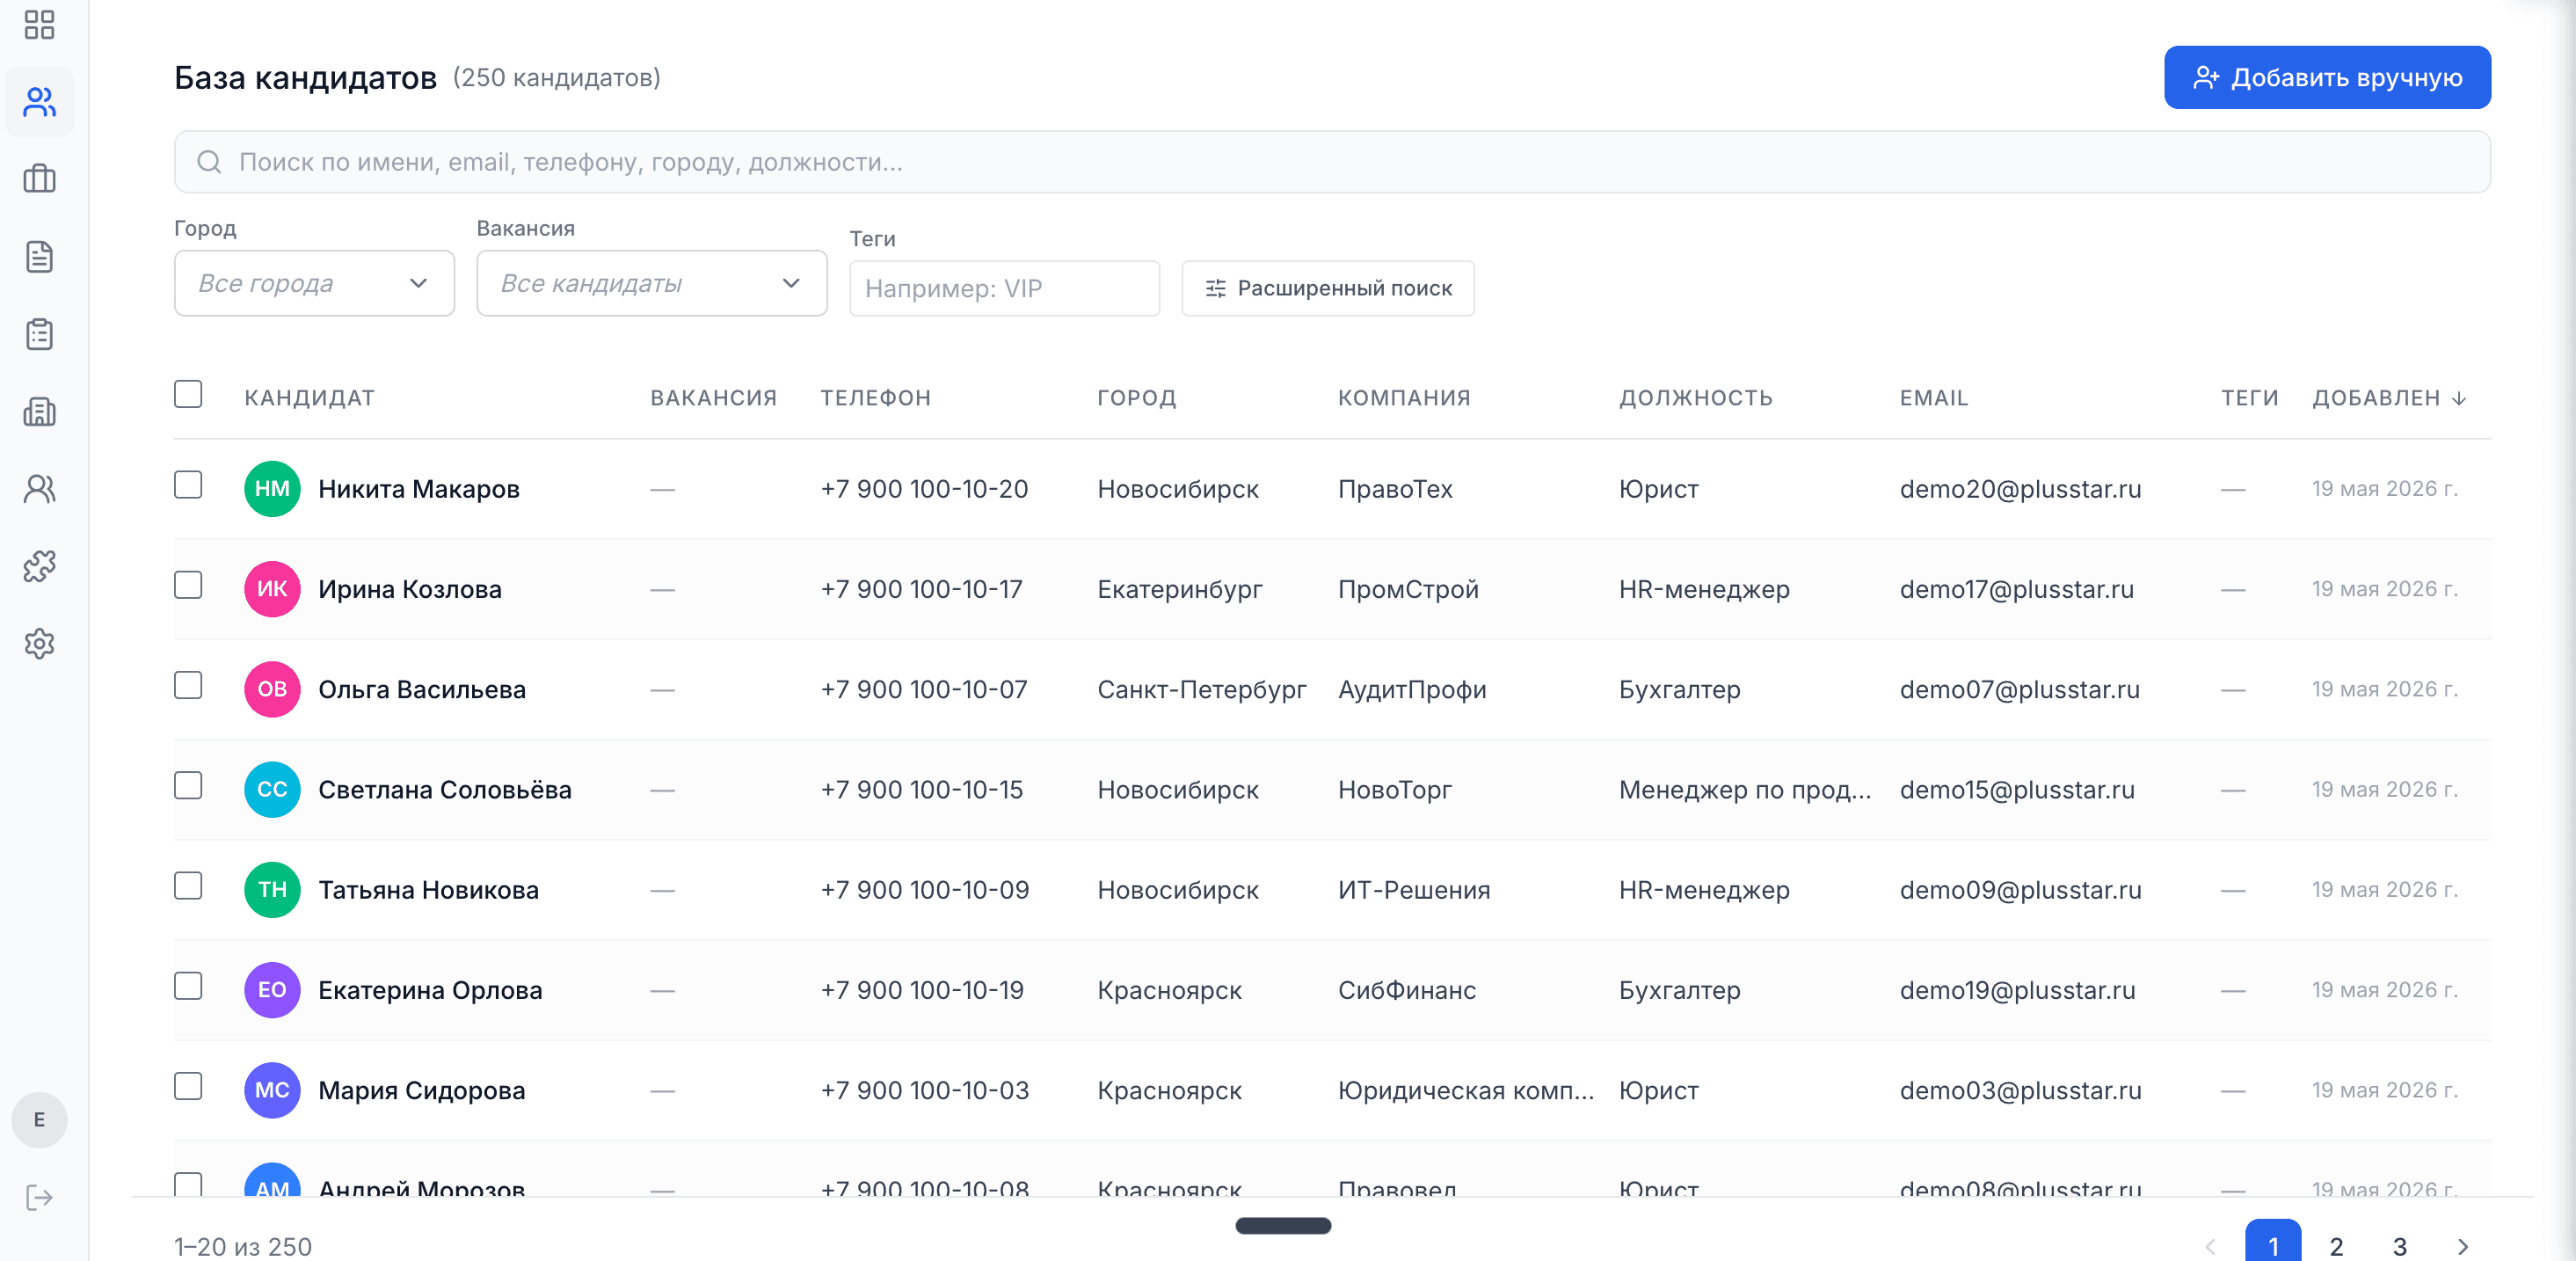Open page 2 in pagination

pos(2336,1246)
